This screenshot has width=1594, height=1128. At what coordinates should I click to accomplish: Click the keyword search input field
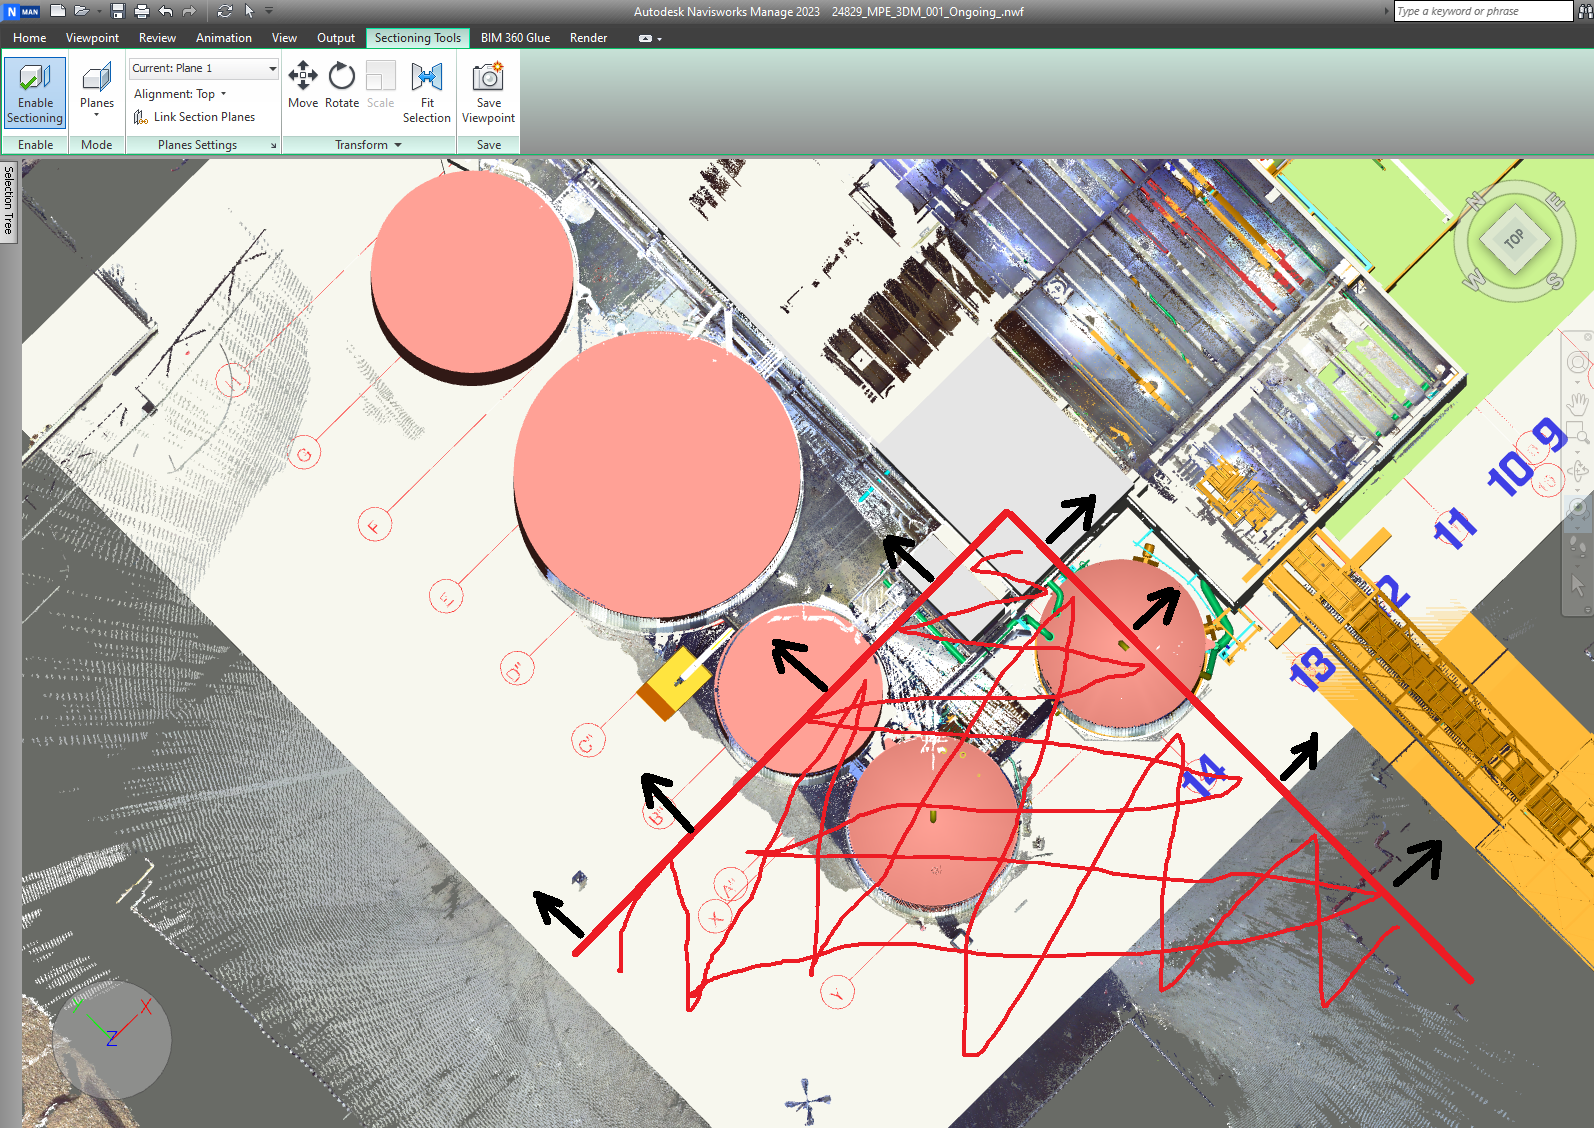click(1483, 11)
